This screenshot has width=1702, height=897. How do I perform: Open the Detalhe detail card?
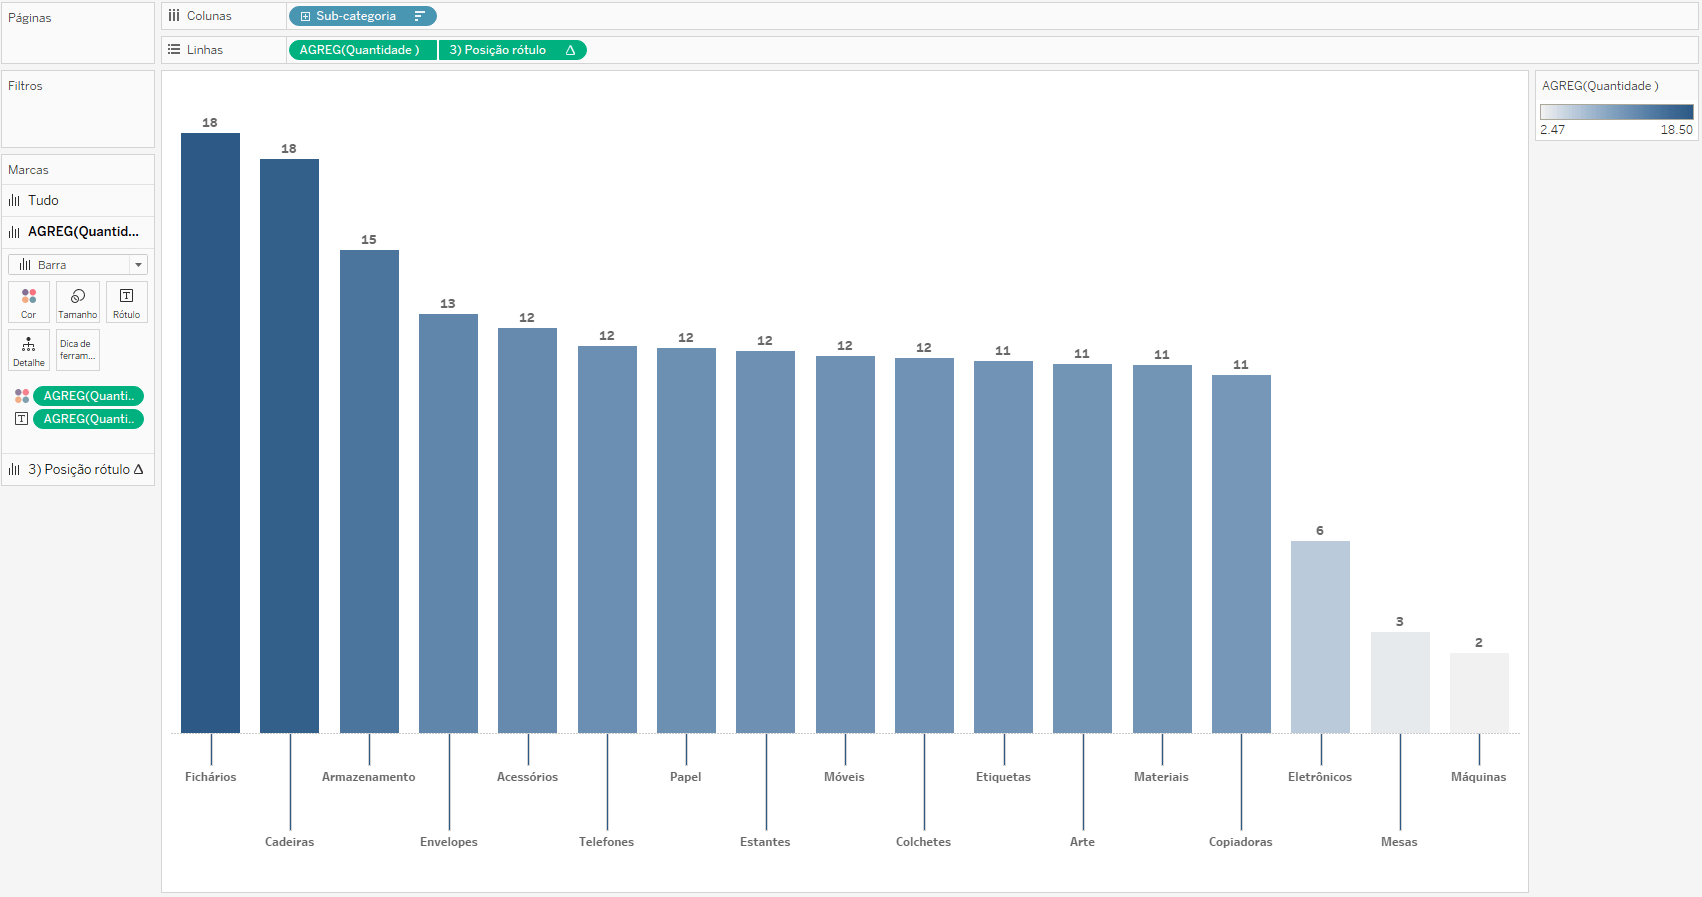29,350
